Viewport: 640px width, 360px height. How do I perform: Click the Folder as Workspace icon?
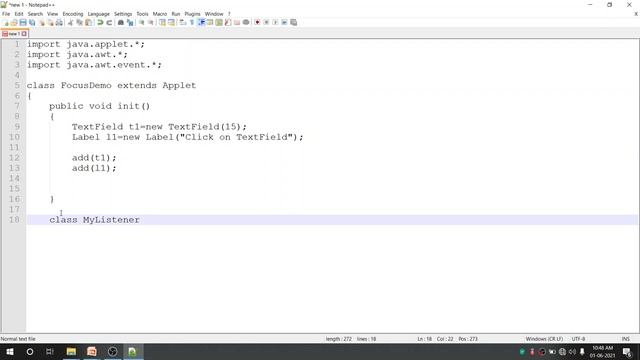[x=237, y=22]
